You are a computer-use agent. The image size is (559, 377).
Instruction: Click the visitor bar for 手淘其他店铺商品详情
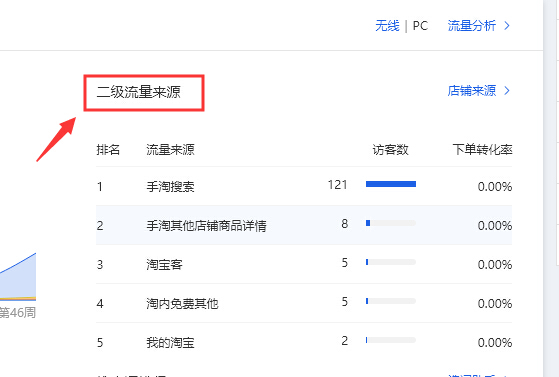click(391, 223)
